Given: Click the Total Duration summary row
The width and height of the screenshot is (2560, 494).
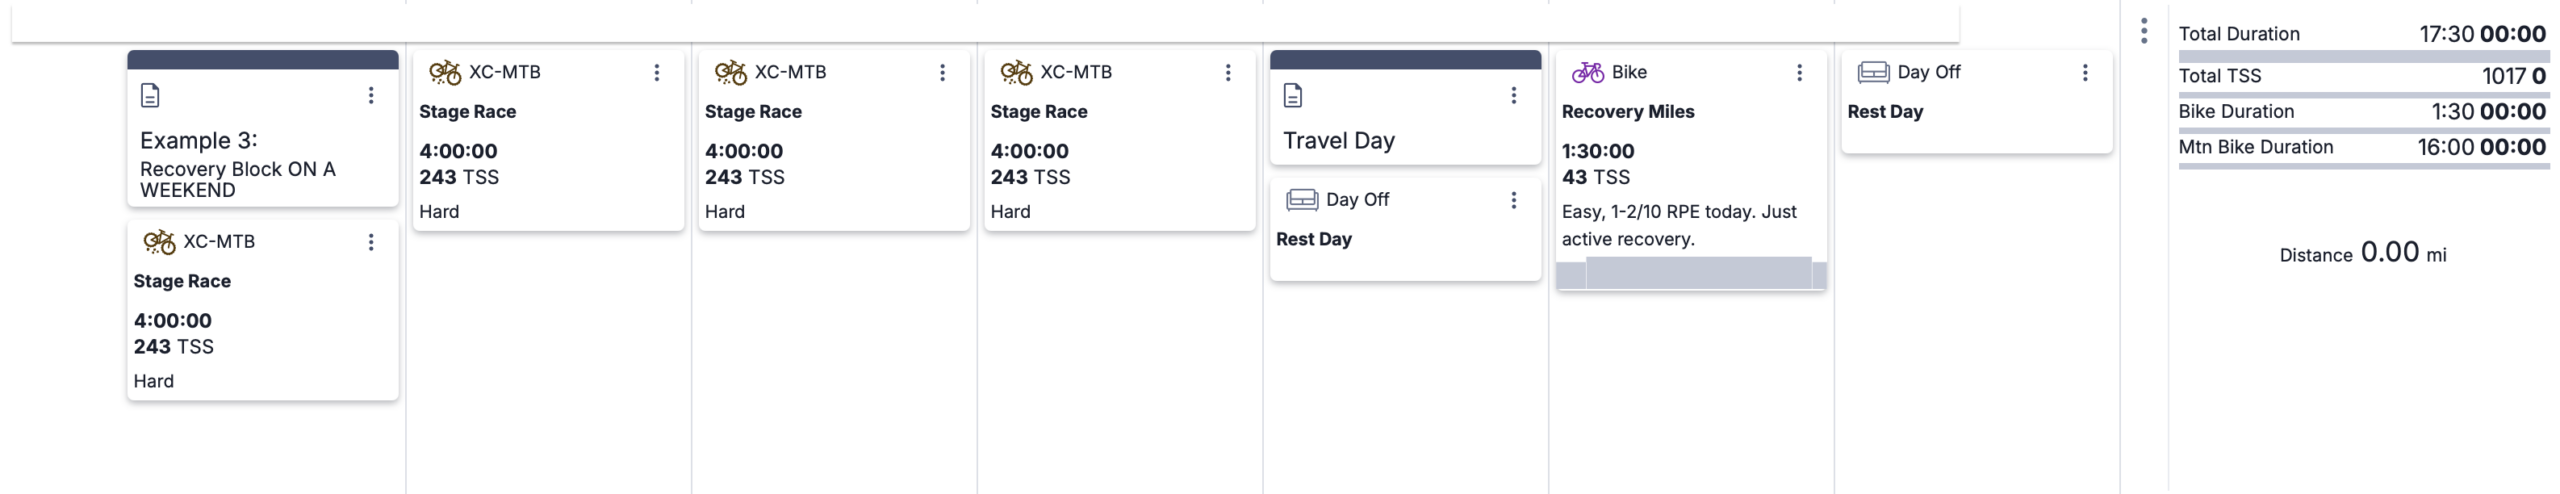Looking at the screenshot, I should pyautogui.click(x=2363, y=34).
